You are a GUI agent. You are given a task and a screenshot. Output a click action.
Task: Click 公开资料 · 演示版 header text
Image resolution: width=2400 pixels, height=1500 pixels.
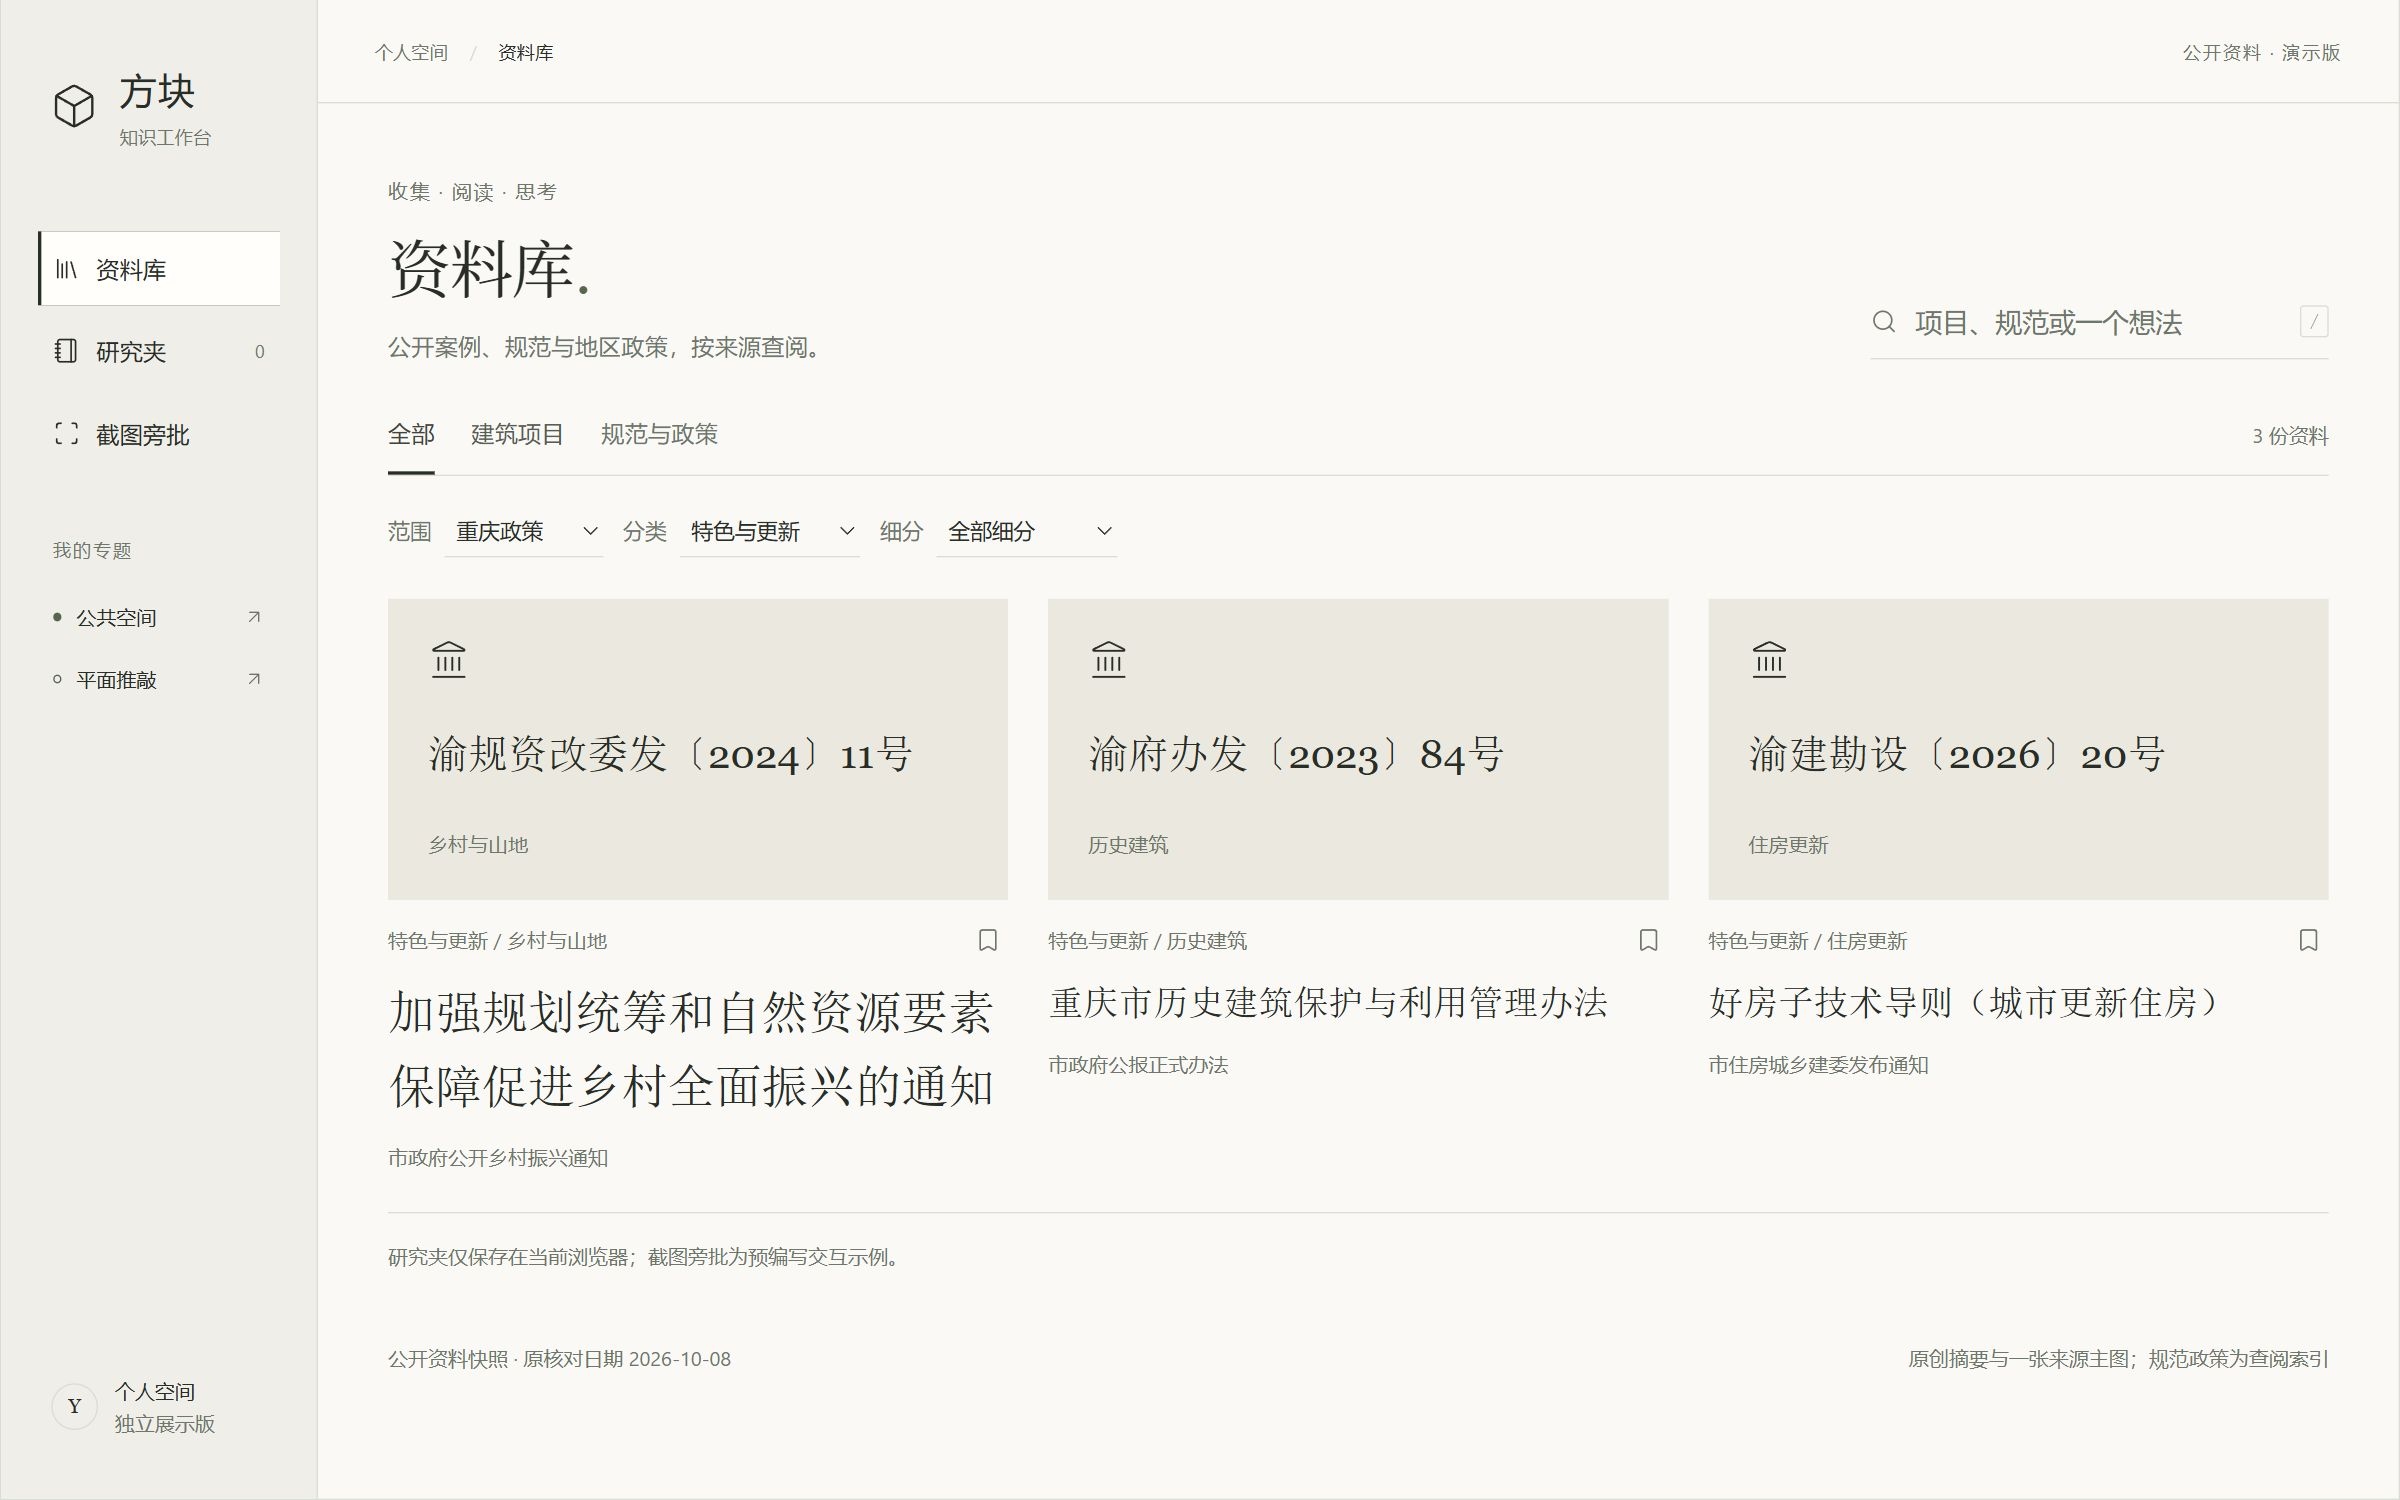pyautogui.click(x=2261, y=52)
